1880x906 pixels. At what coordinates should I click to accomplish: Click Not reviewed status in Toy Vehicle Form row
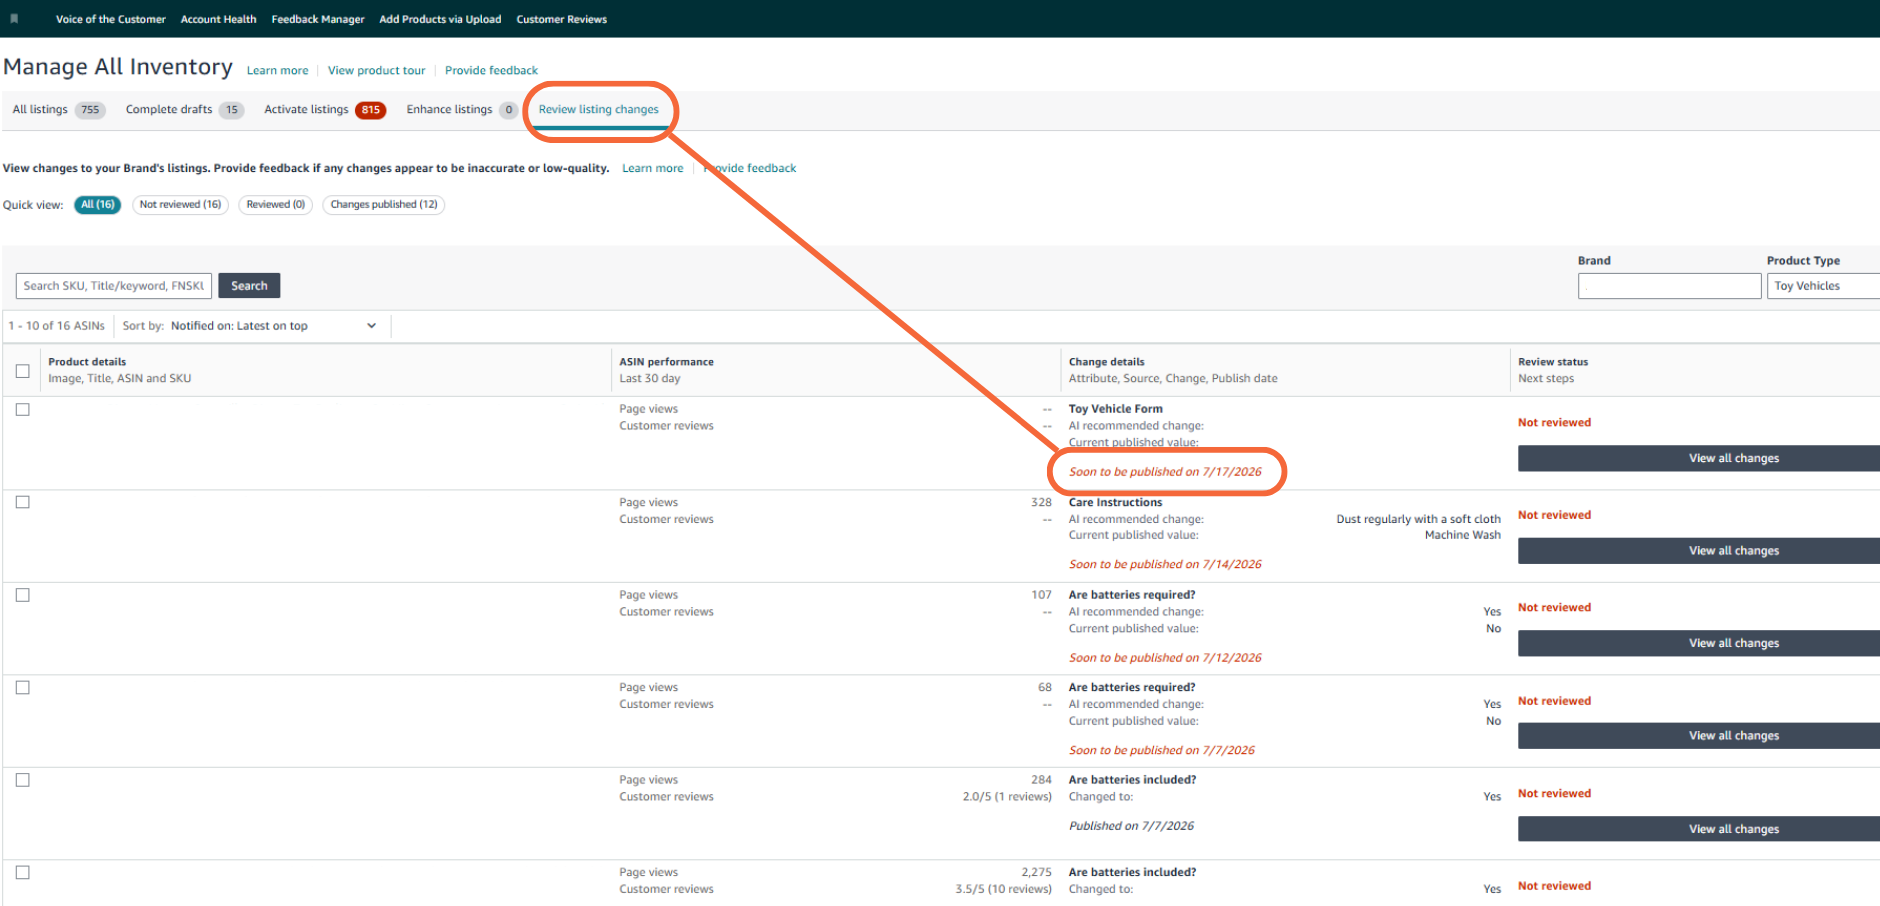1554,423
